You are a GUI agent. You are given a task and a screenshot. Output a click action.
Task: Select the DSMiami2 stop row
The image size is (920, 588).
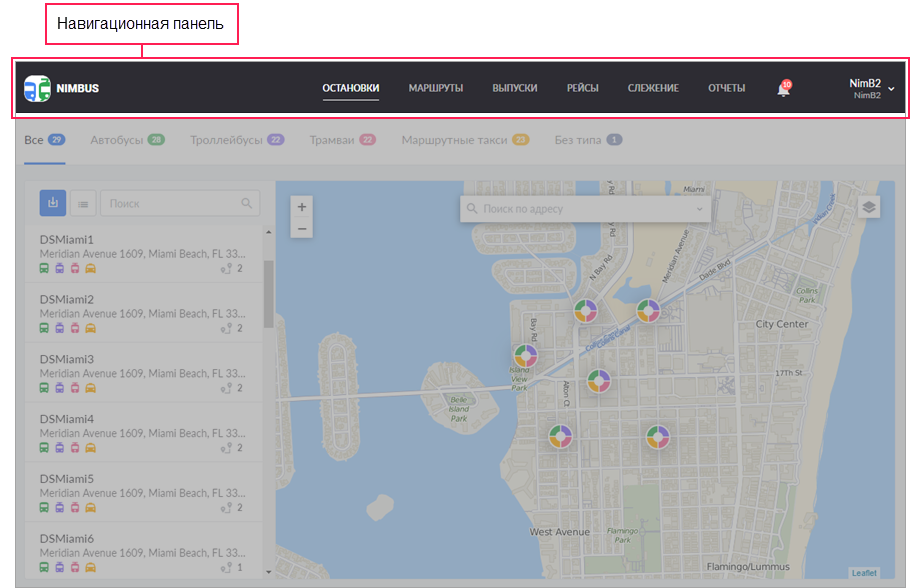144,314
